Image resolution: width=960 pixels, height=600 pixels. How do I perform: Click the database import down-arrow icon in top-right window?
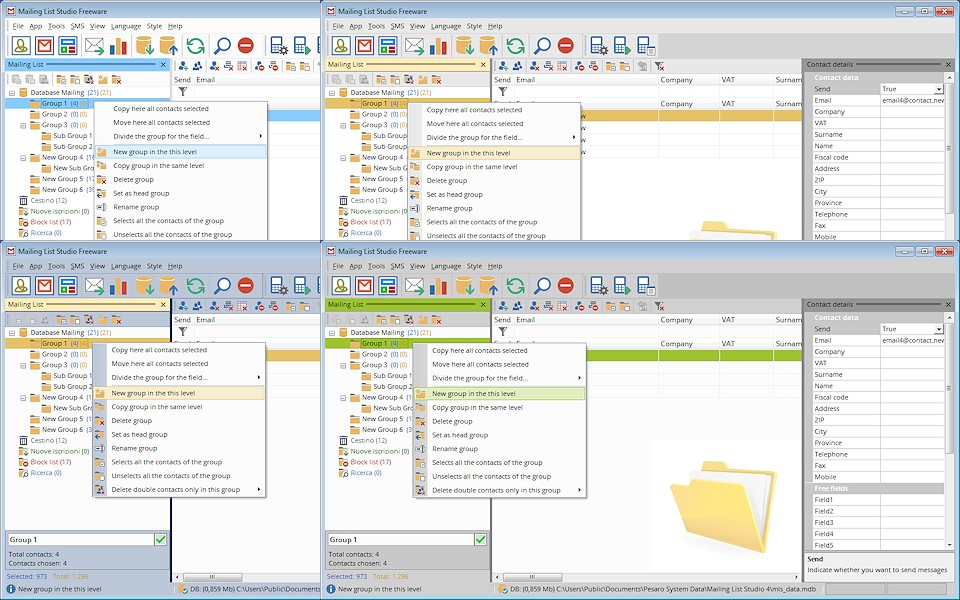coord(465,46)
